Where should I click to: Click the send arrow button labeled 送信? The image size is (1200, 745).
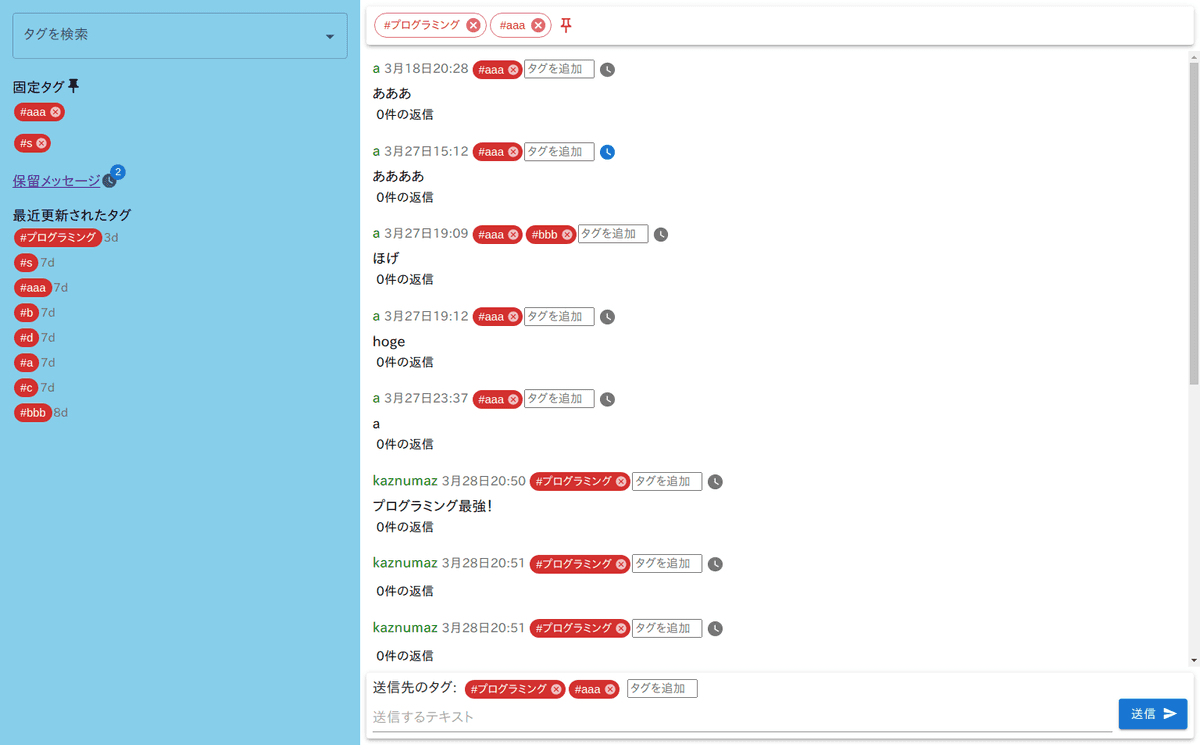tap(1152, 714)
